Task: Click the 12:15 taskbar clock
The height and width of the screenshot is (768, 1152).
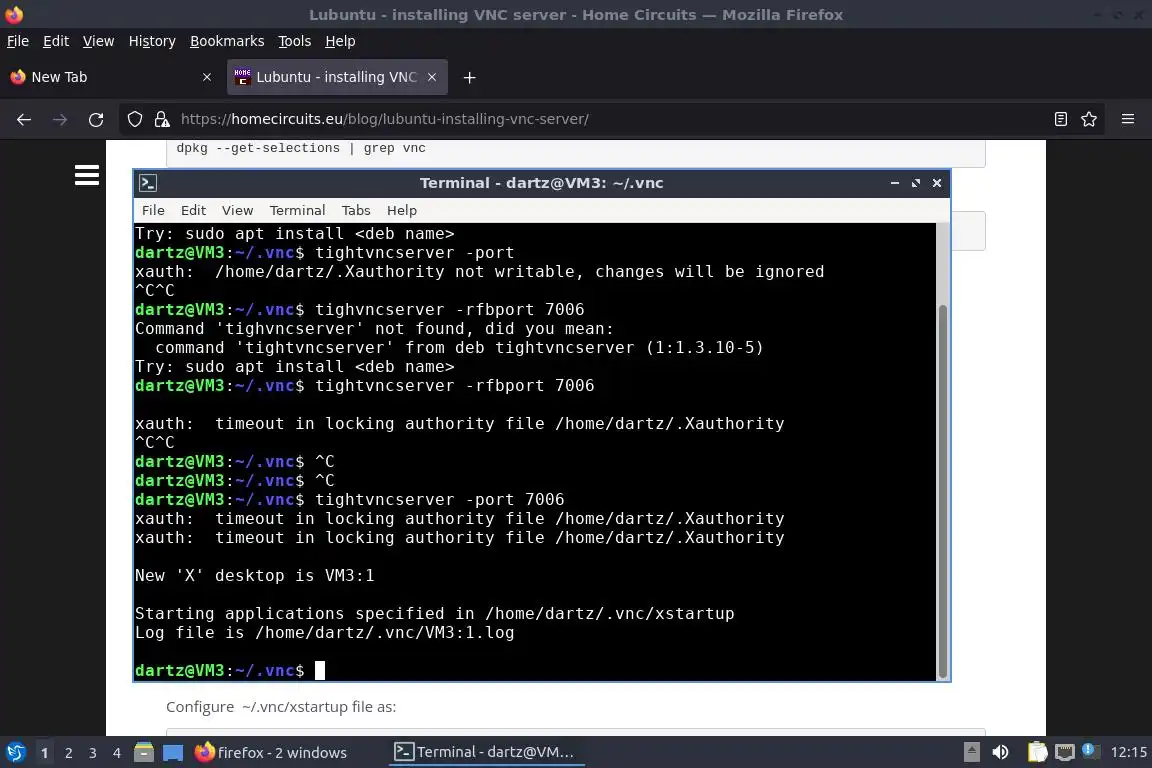Action: (1128, 753)
